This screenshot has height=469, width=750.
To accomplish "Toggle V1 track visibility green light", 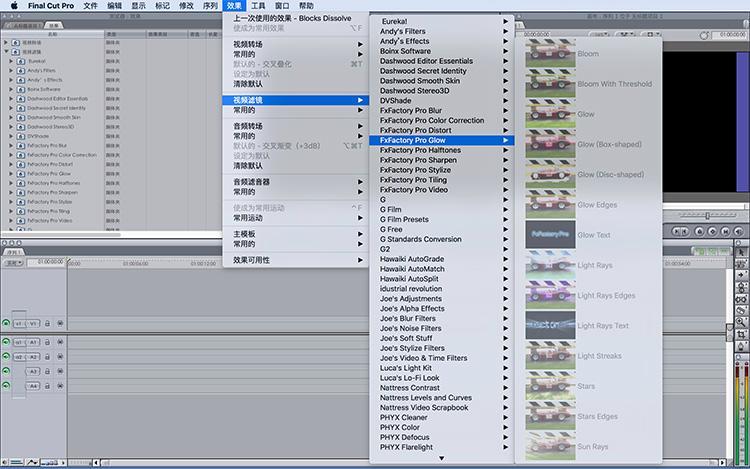I will pyautogui.click(x=6, y=324).
